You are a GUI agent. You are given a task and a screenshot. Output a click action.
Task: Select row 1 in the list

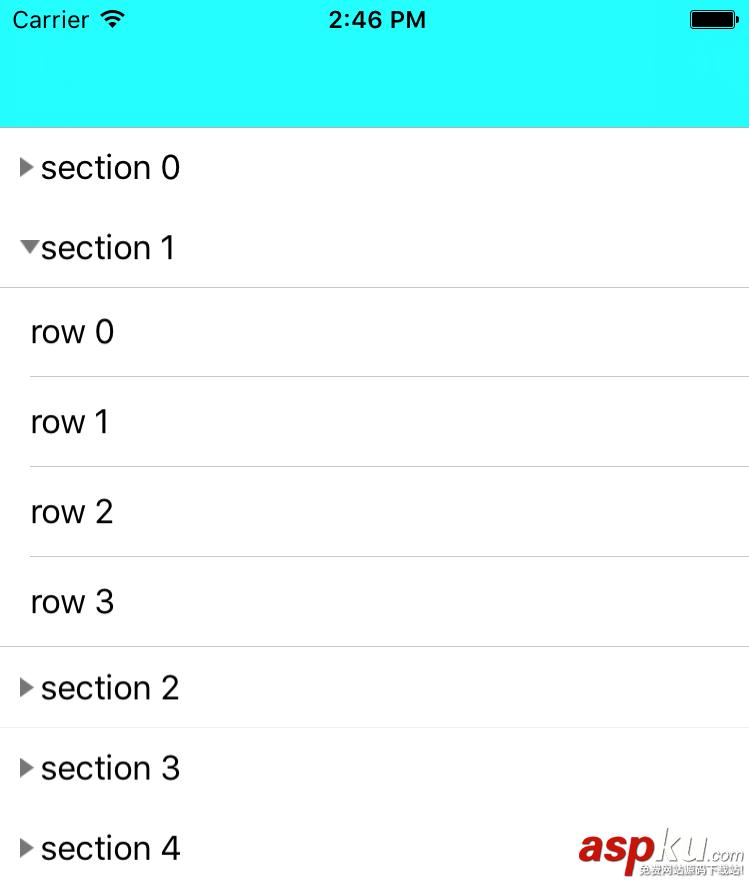tap(374, 422)
